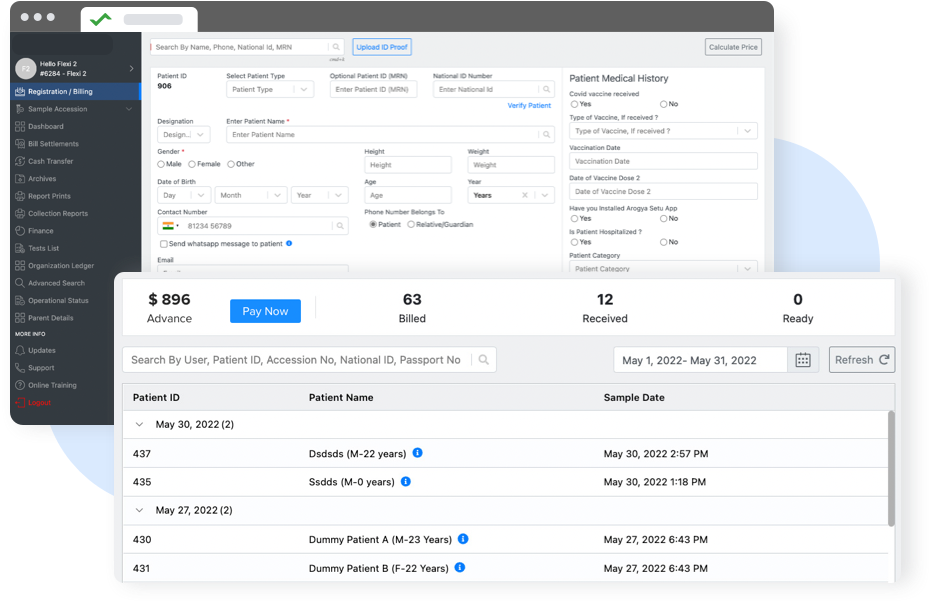Click the Verify Patient link
The width and height of the screenshot is (931, 603).
point(529,105)
